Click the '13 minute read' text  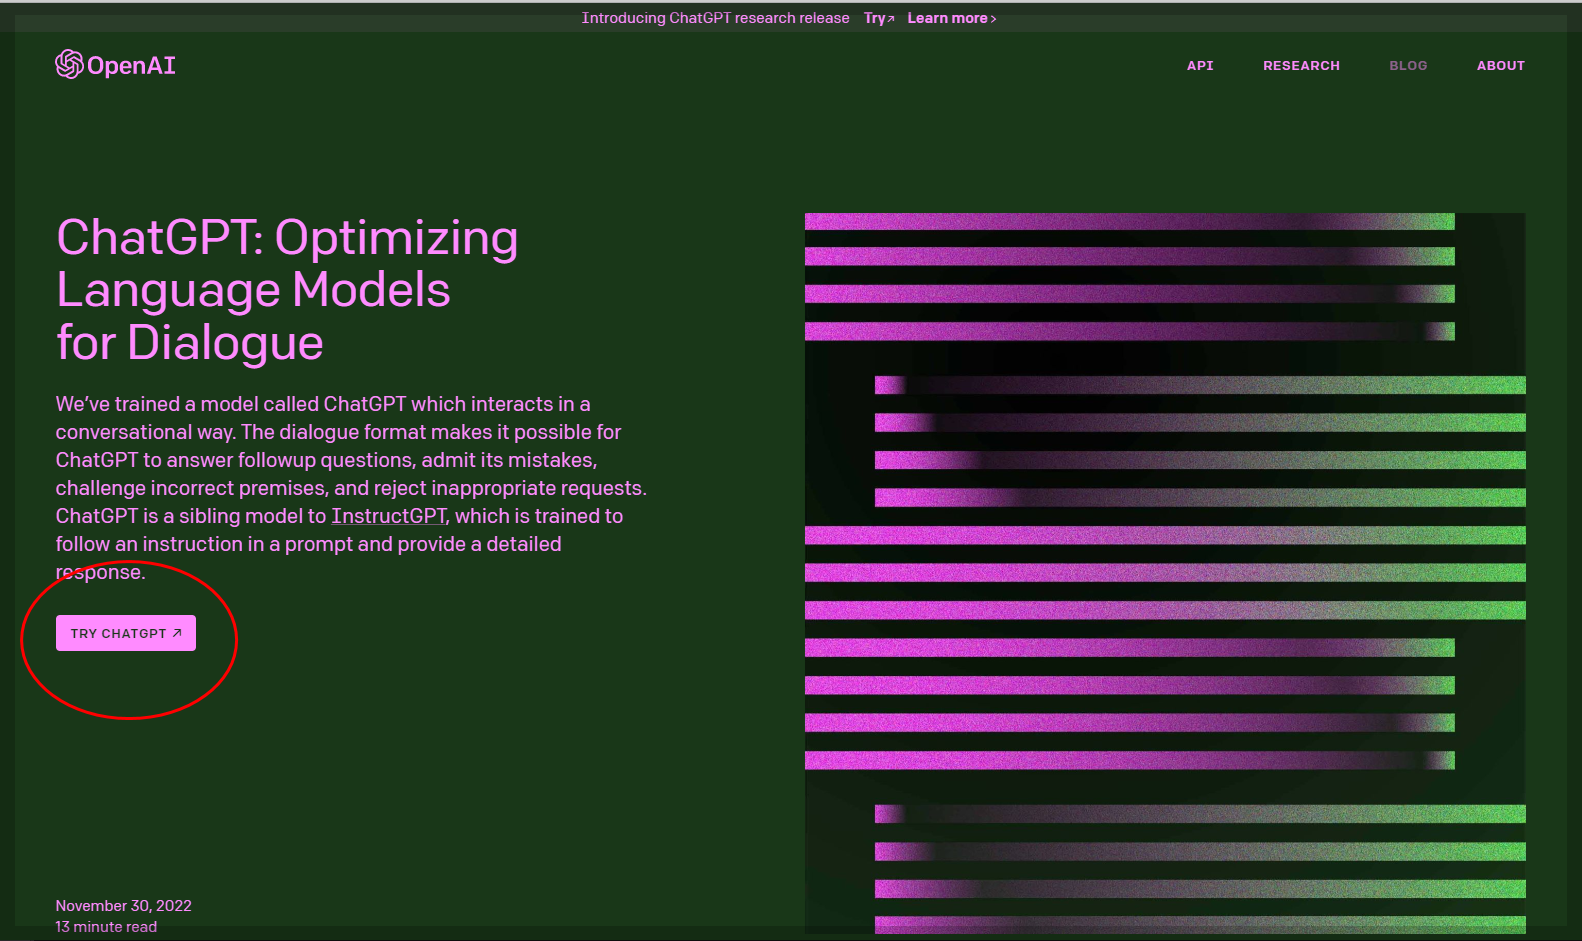[106, 927]
